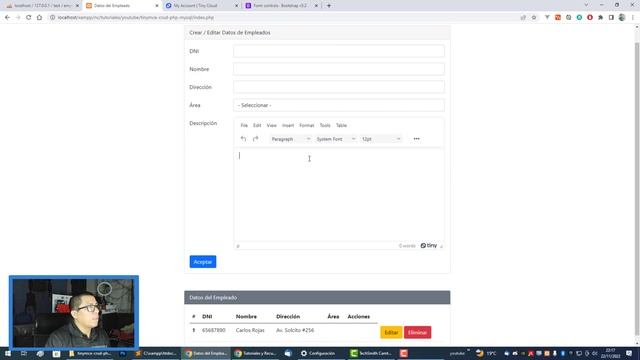Open TinyMCE File menu

click(244, 125)
